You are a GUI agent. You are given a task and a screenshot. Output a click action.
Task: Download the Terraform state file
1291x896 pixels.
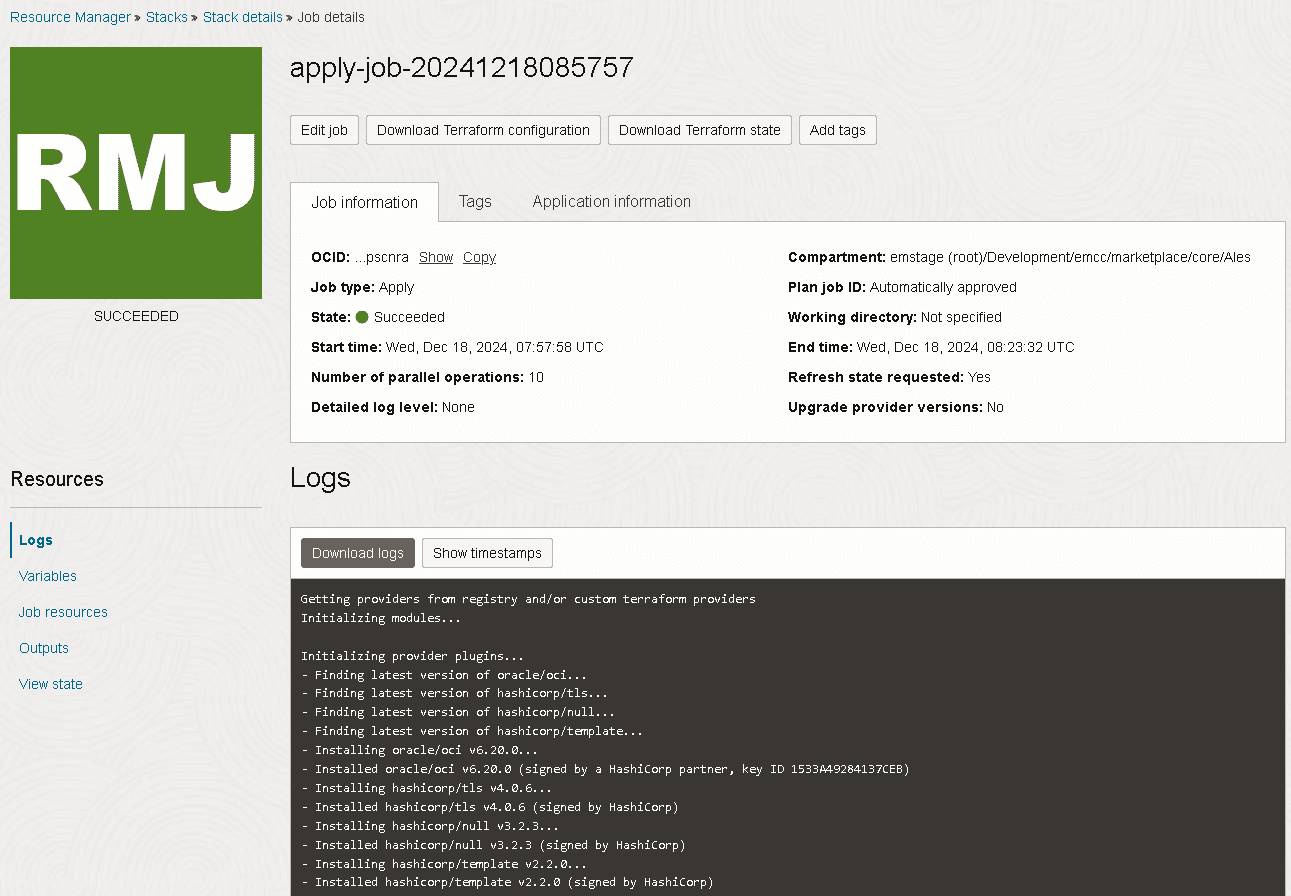[700, 130]
